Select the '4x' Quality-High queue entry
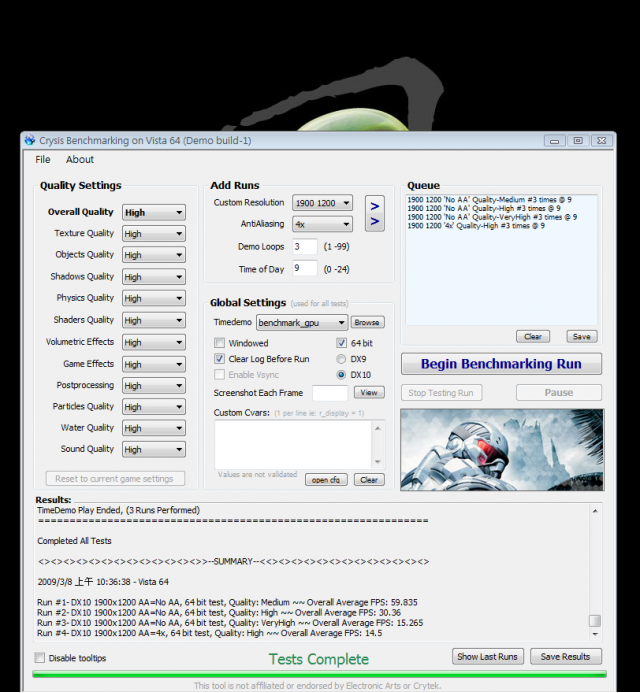This screenshot has width=640, height=693. tap(476, 226)
